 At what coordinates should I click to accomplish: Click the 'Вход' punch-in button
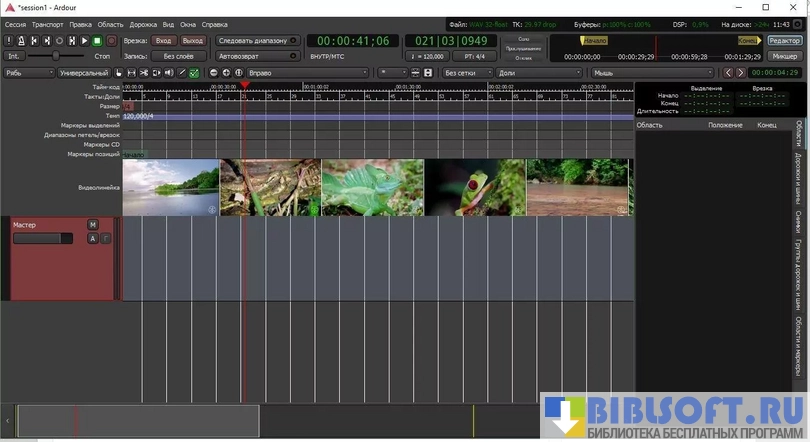(x=163, y=41)
